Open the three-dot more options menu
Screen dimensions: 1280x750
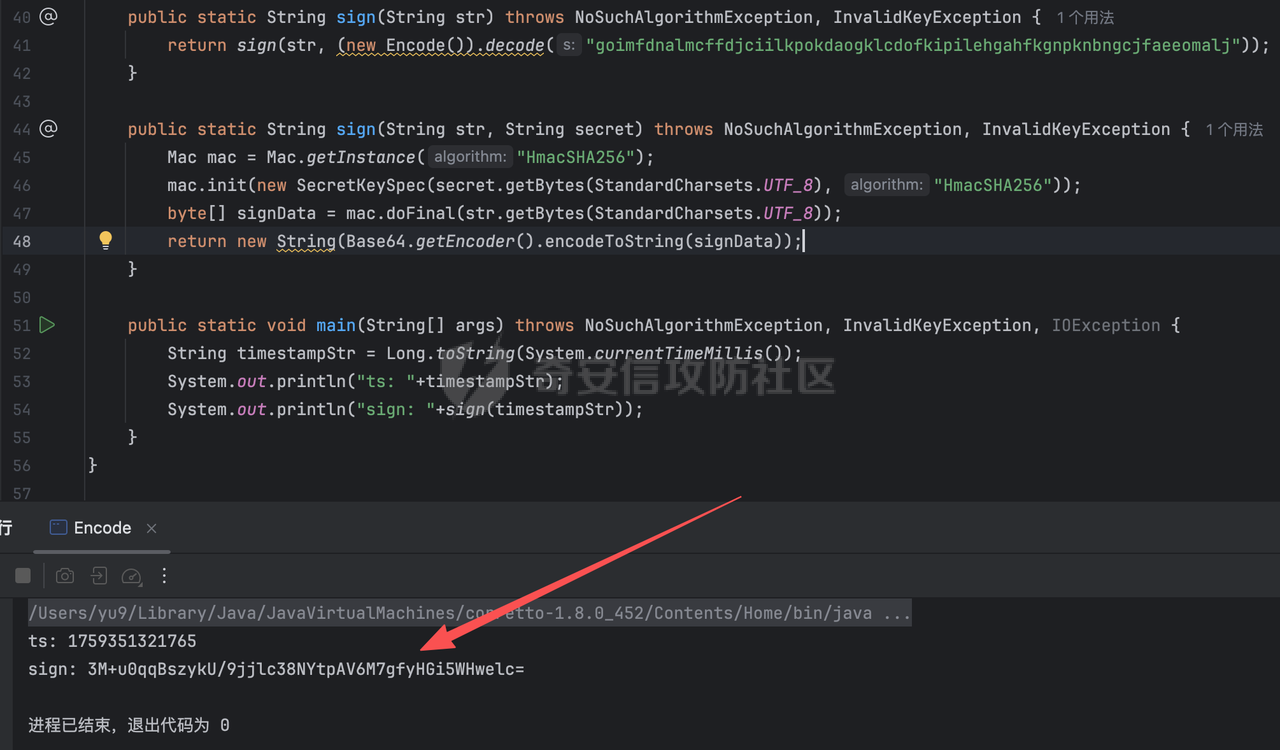[x=165, y=576]
